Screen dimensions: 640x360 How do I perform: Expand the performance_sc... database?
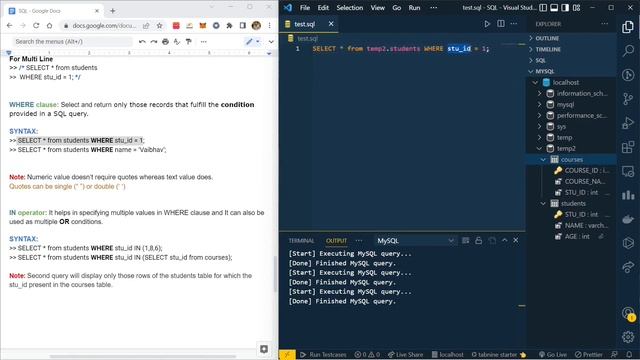[x=540, y=116]
